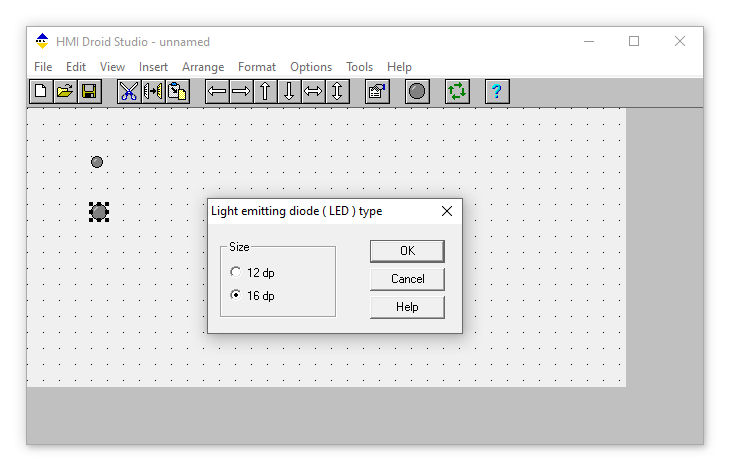Confirm the LED type with OK
The image size is (730, 471).
tap(407, 251)
